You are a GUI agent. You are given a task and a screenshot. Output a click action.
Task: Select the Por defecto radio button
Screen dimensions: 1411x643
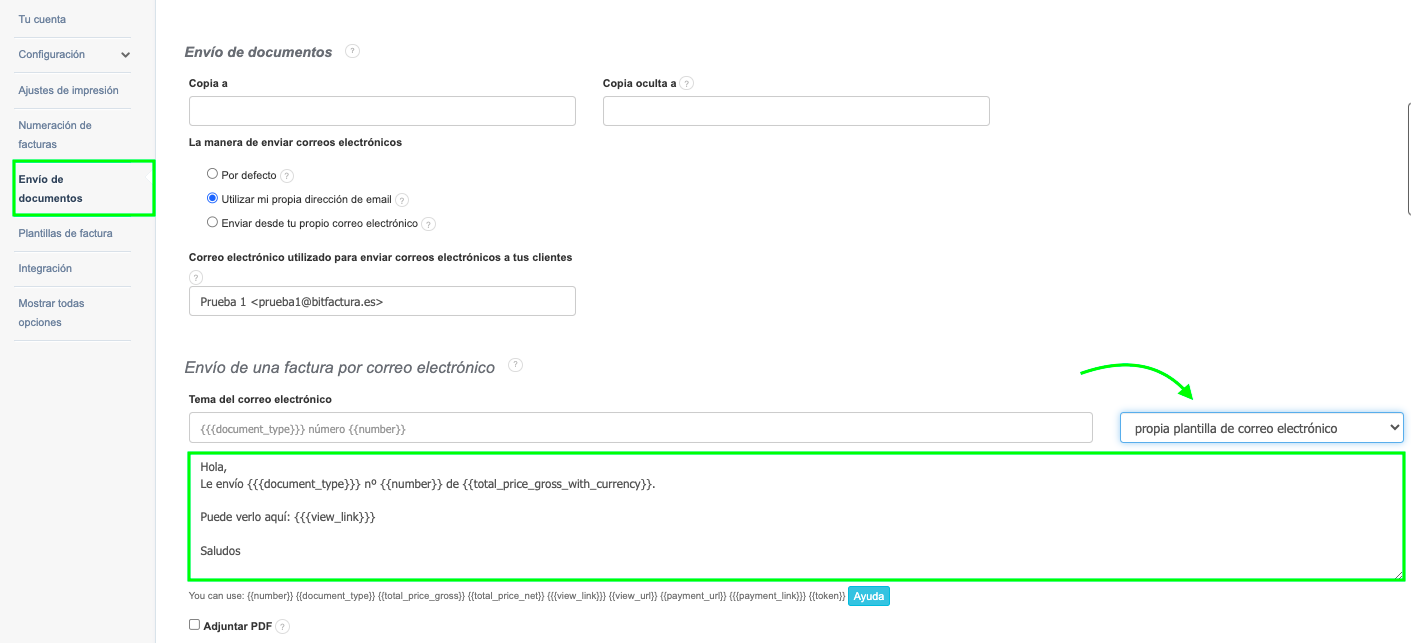(212, 174)
